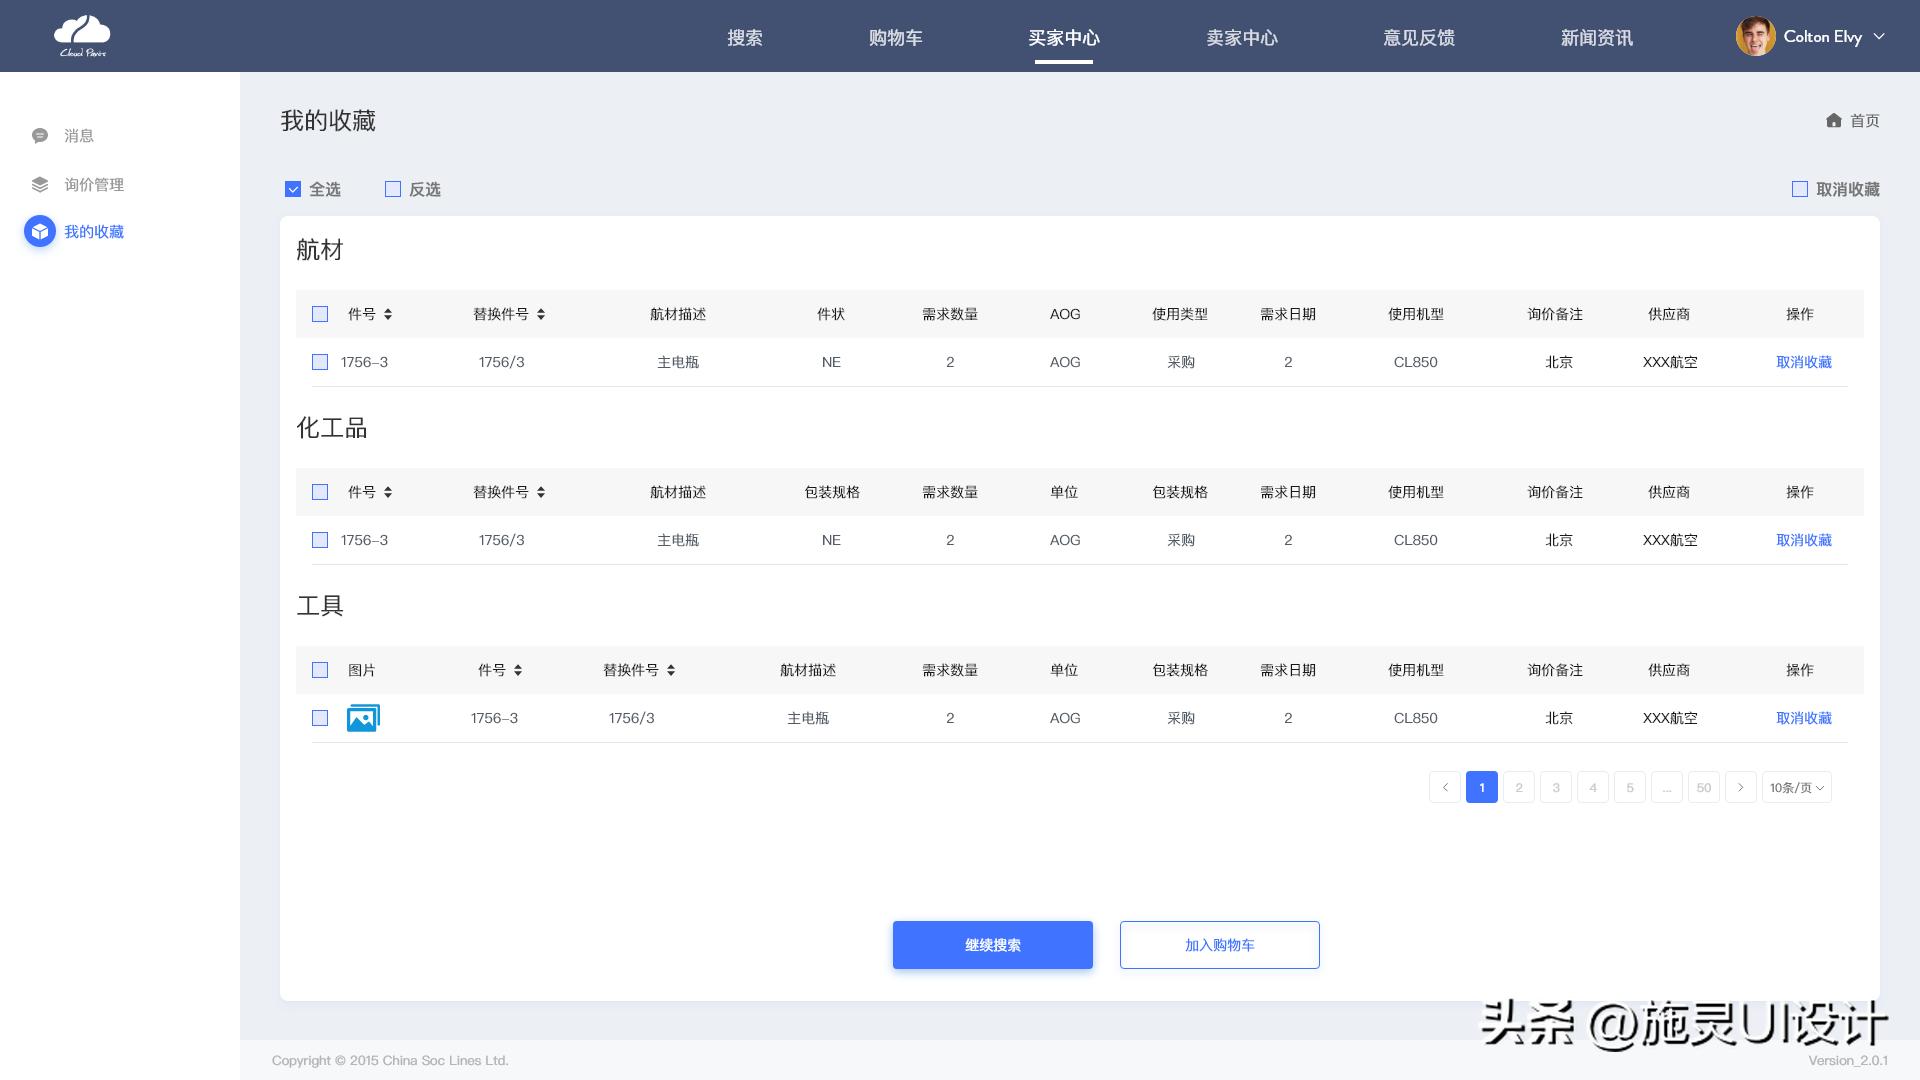
Task: Go to next page arrow
Action: (1740, 788)
